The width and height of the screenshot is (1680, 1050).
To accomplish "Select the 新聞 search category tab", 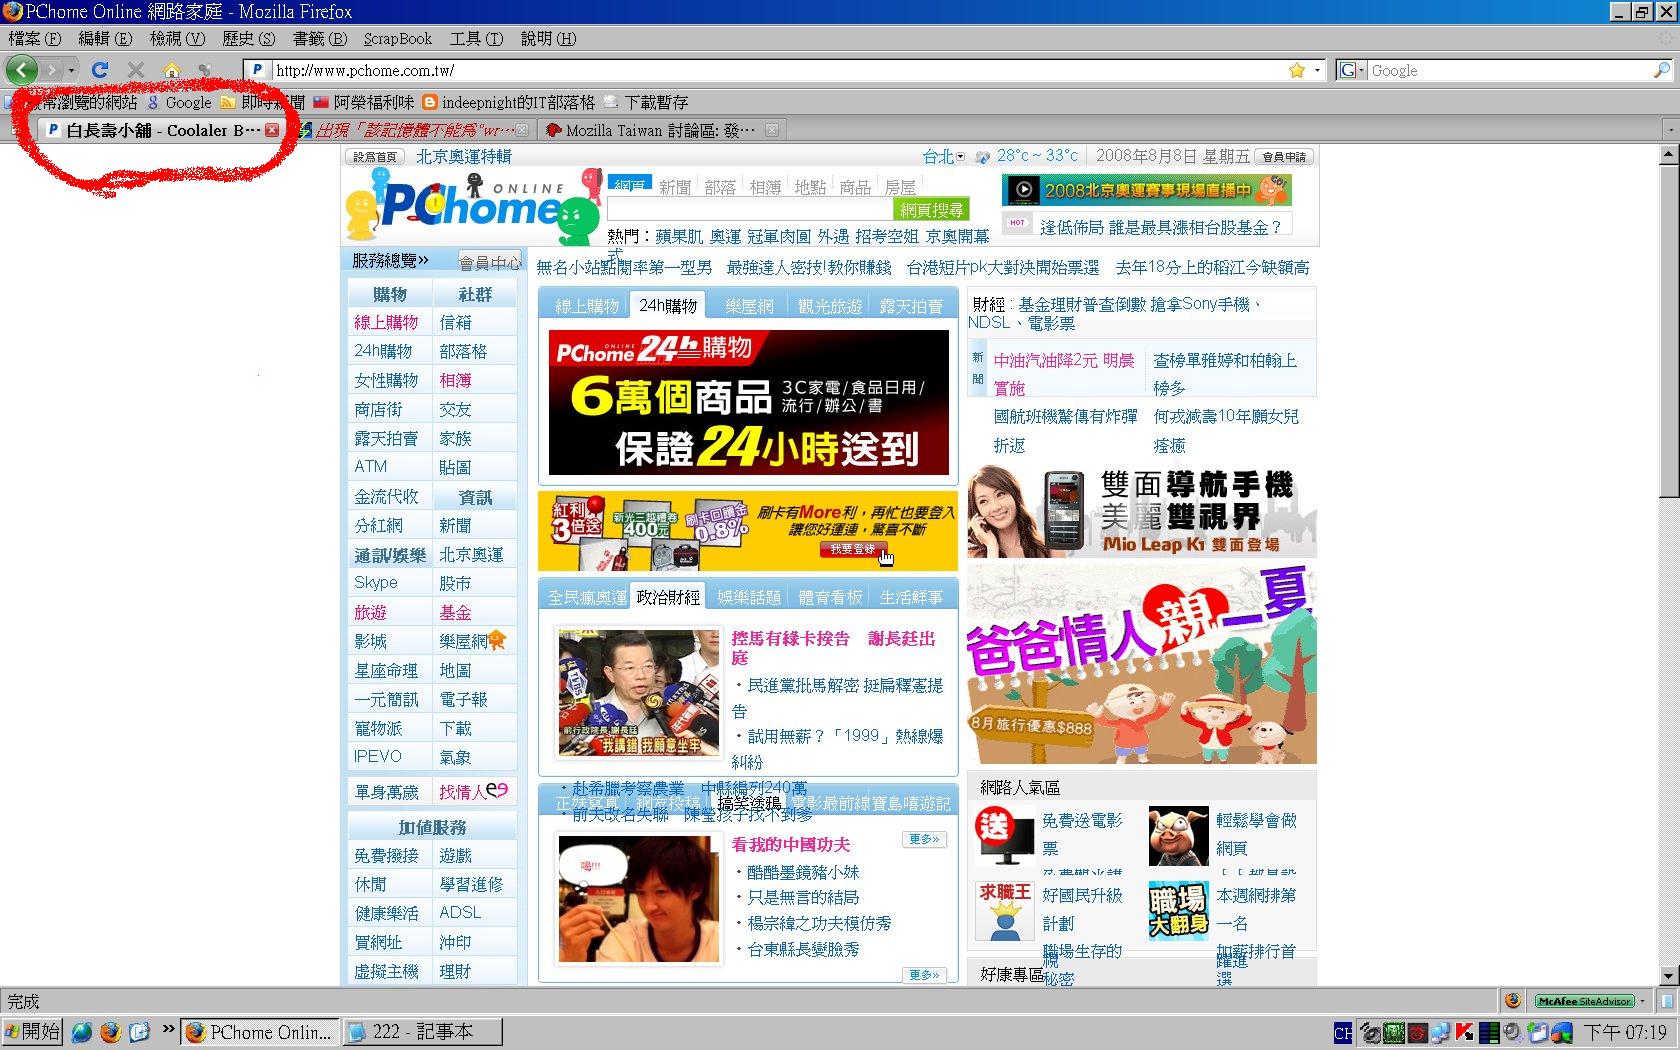I will [x=675, y=187].
